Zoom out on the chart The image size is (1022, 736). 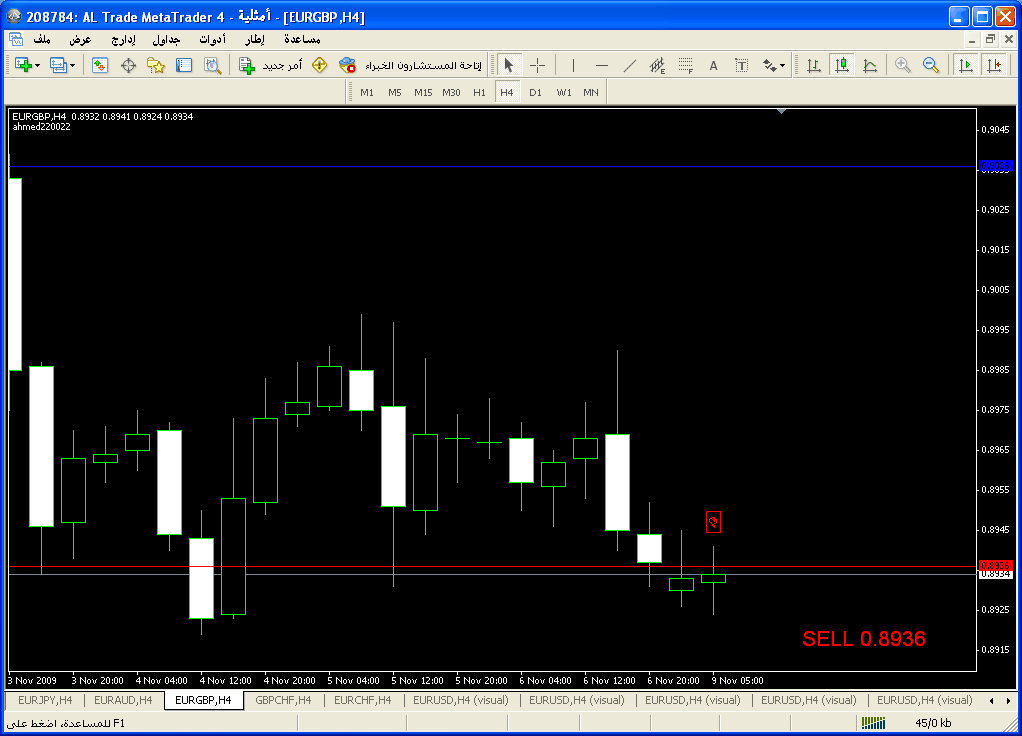[931, 65]
